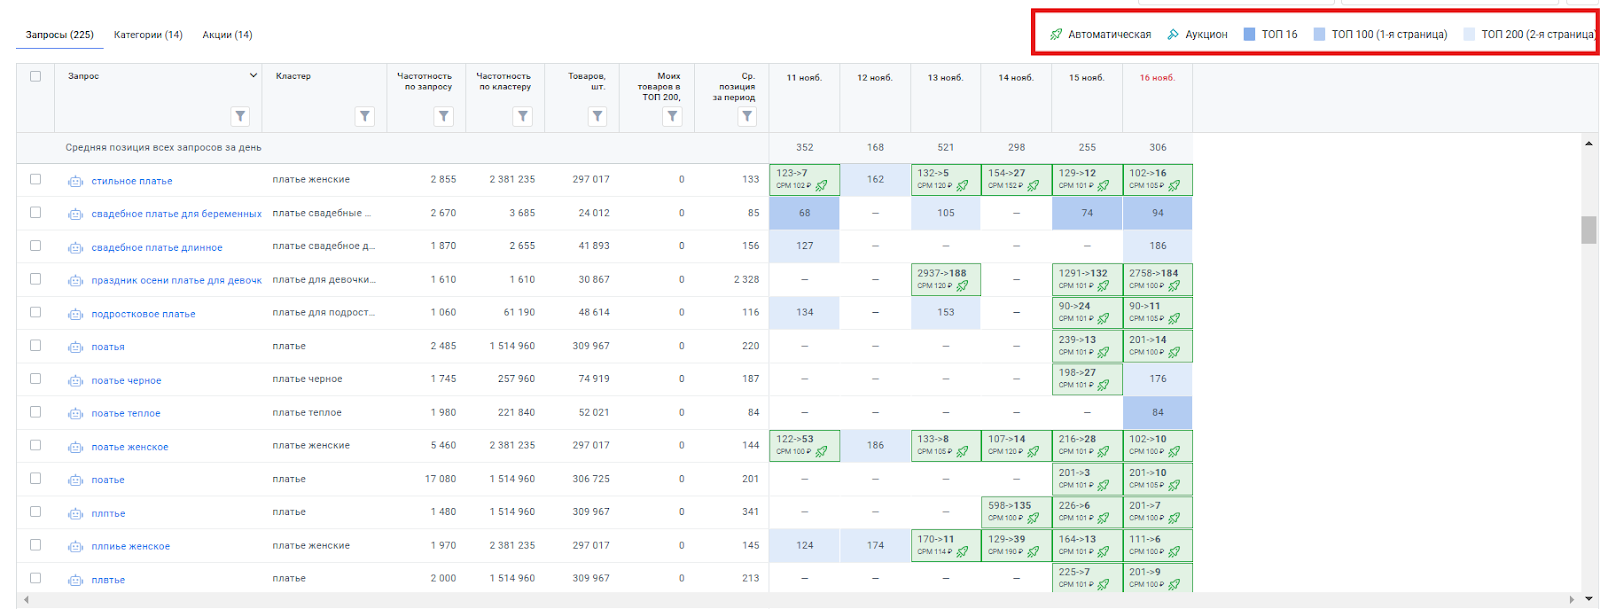Open the плвтье query link
The height and width of the screenshot is (609, 1600).
tap(108, 580)
